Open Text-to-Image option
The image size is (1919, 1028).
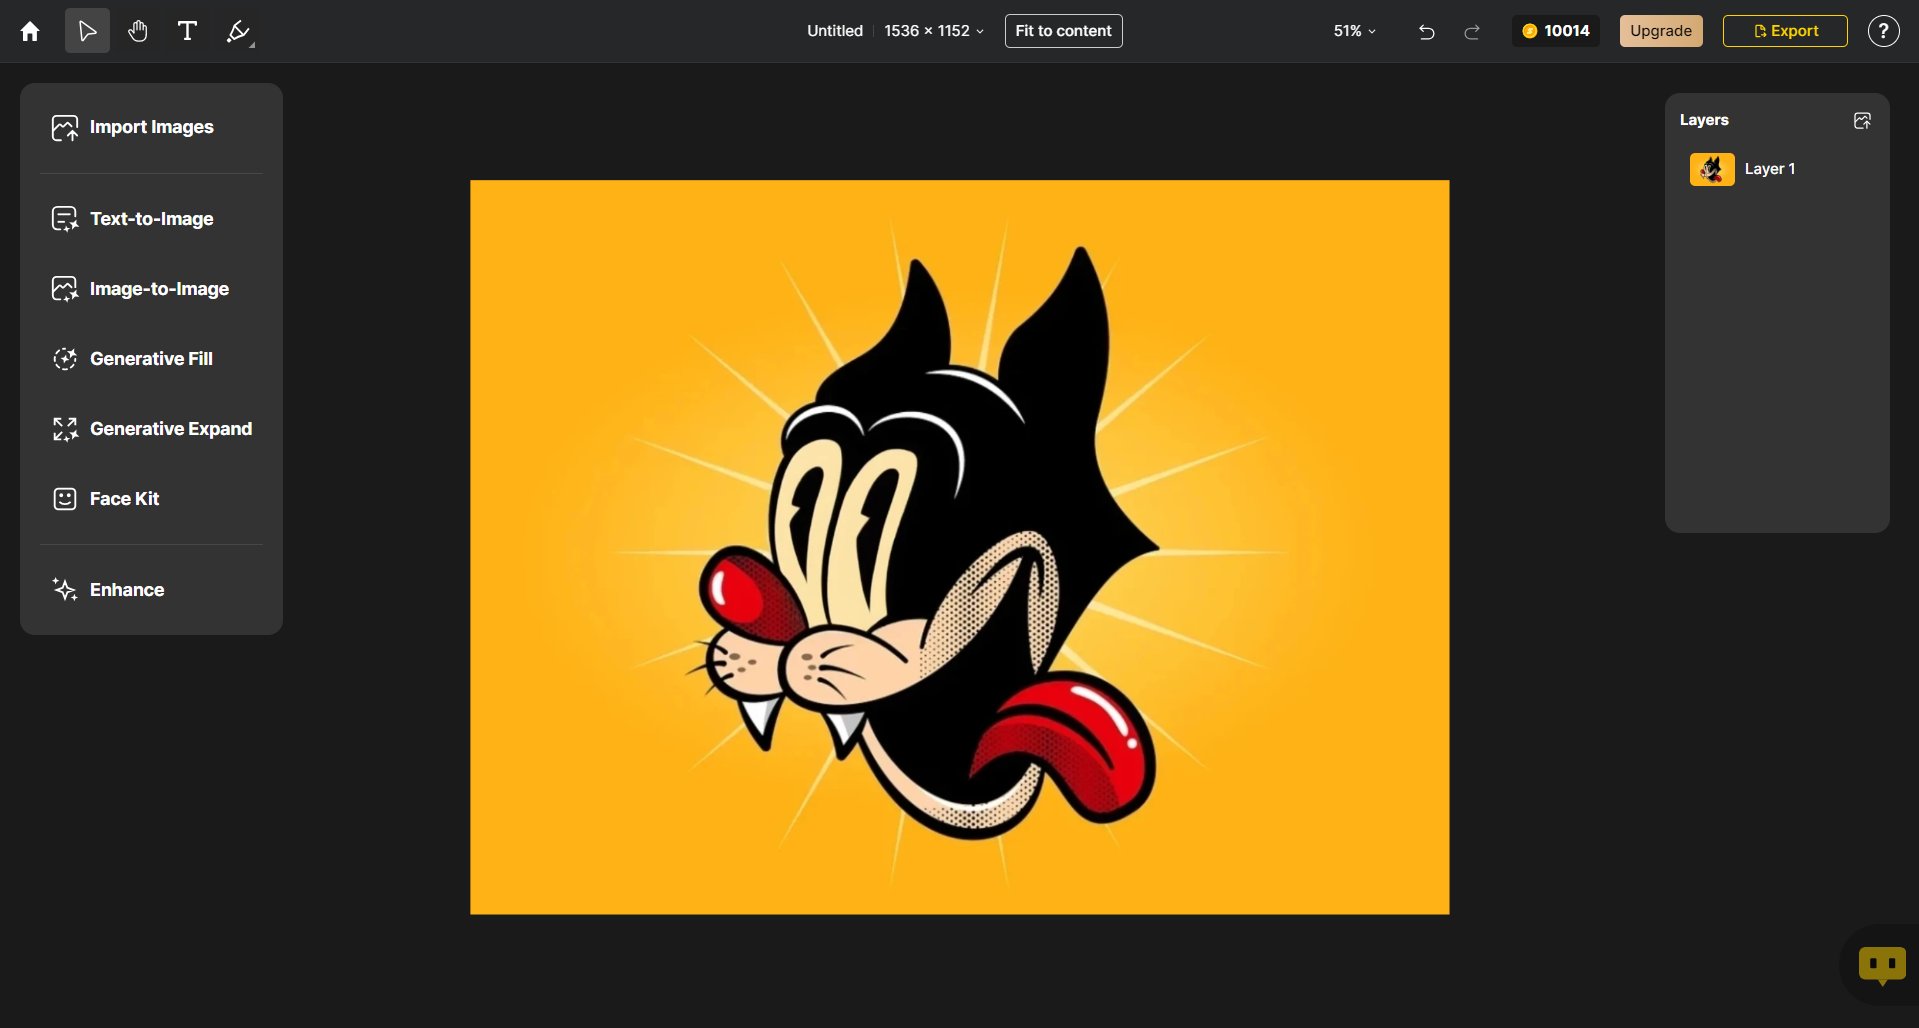151,219
